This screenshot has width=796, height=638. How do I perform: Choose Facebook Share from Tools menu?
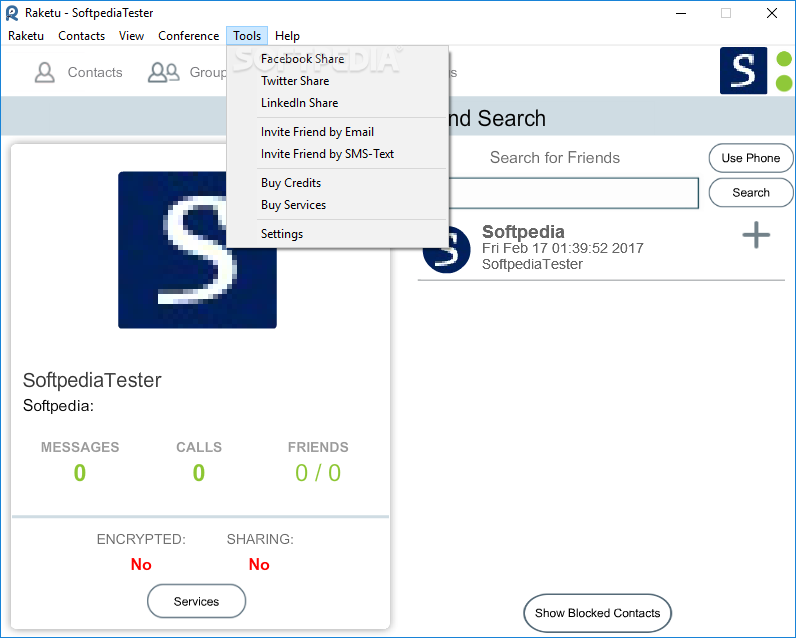coord(338,59)
